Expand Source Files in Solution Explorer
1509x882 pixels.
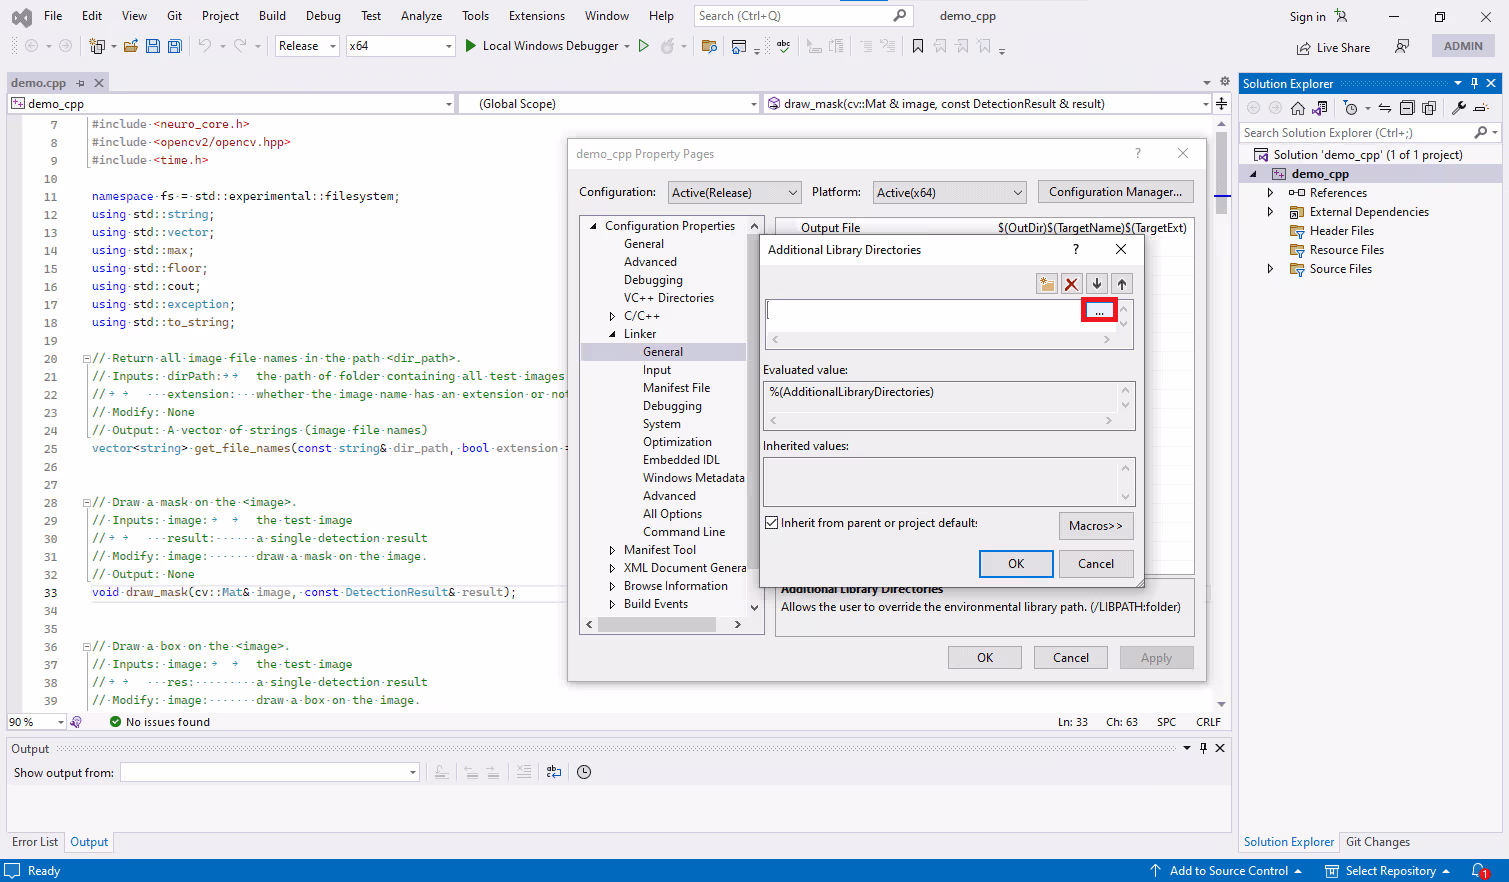[1270, 269]
